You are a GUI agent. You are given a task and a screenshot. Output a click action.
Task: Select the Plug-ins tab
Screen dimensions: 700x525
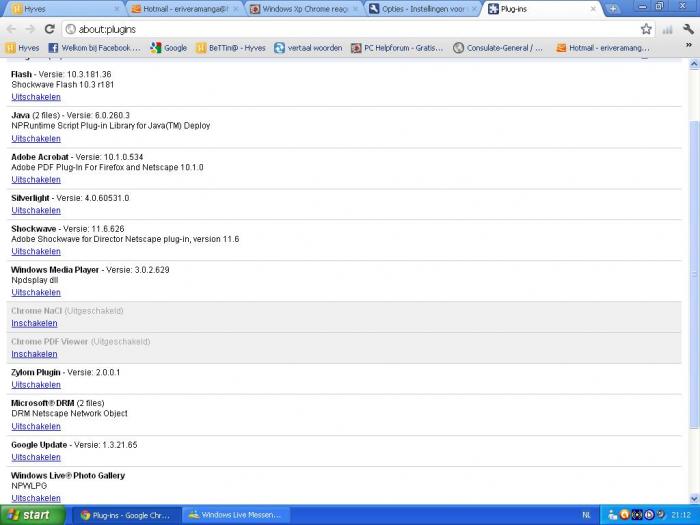click(x=541, y=9)
